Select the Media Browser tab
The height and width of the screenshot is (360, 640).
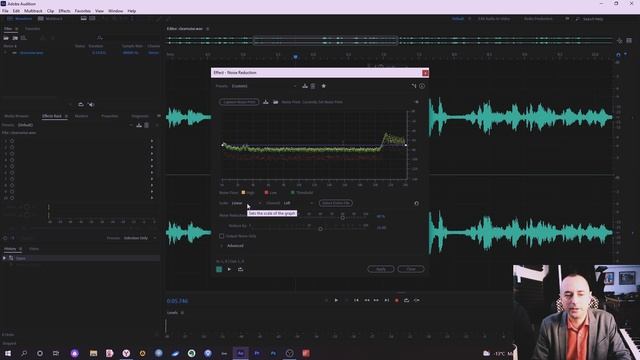click(x=17, y=116)
